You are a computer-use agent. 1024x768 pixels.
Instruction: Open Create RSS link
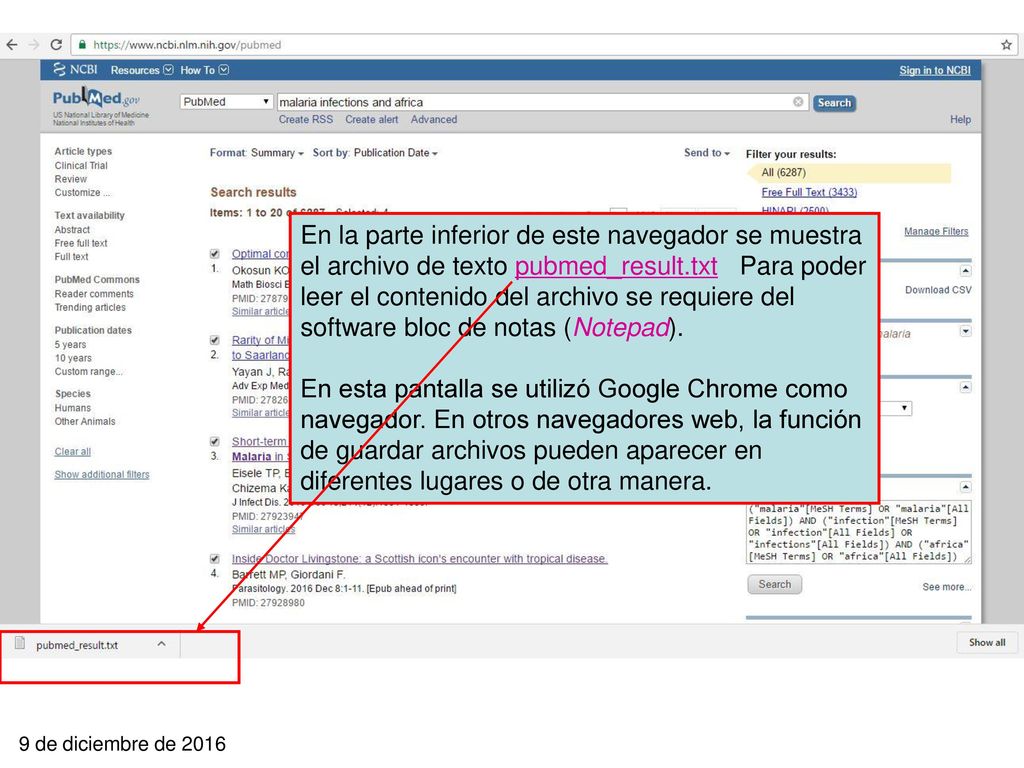[306, 120]
